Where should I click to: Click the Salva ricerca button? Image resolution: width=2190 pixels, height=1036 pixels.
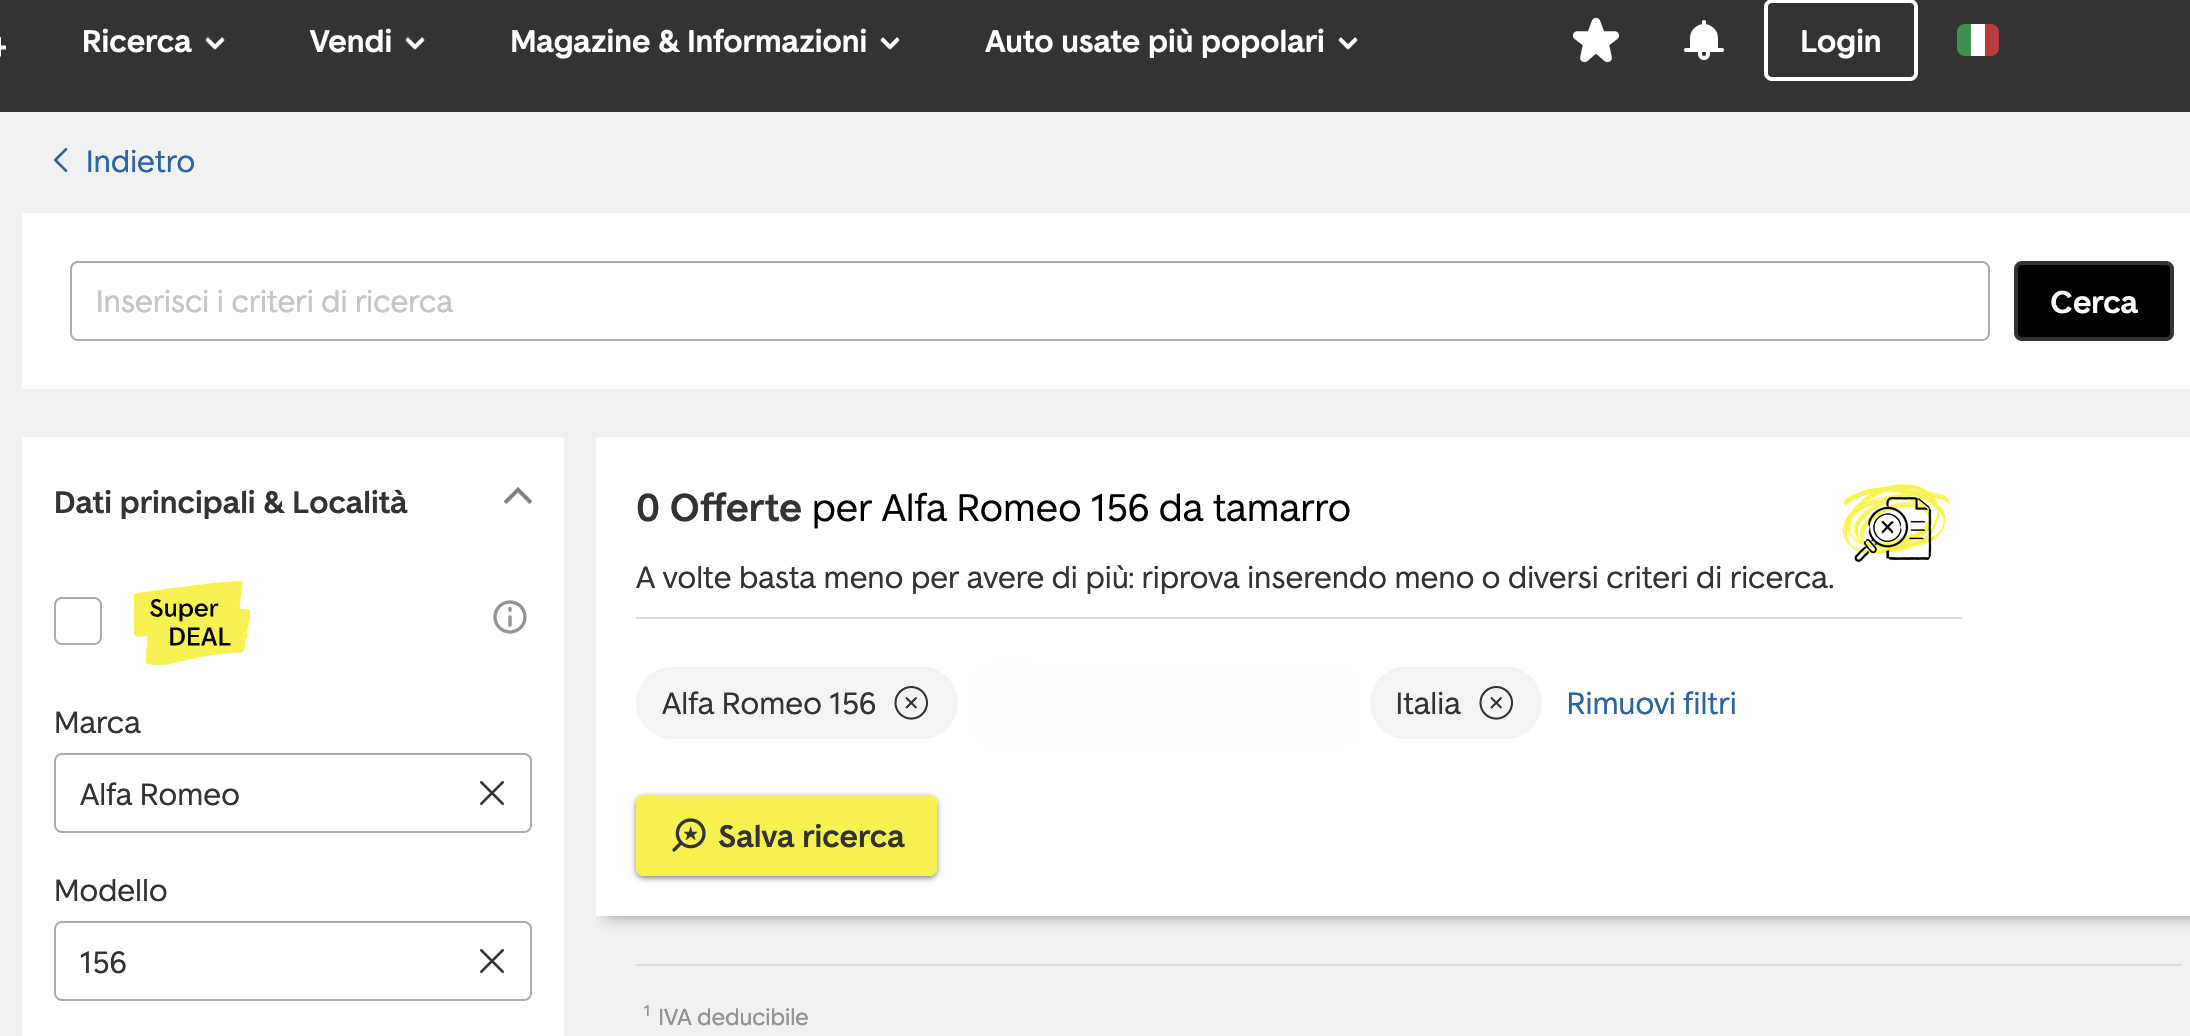click(x=786, y=835)
